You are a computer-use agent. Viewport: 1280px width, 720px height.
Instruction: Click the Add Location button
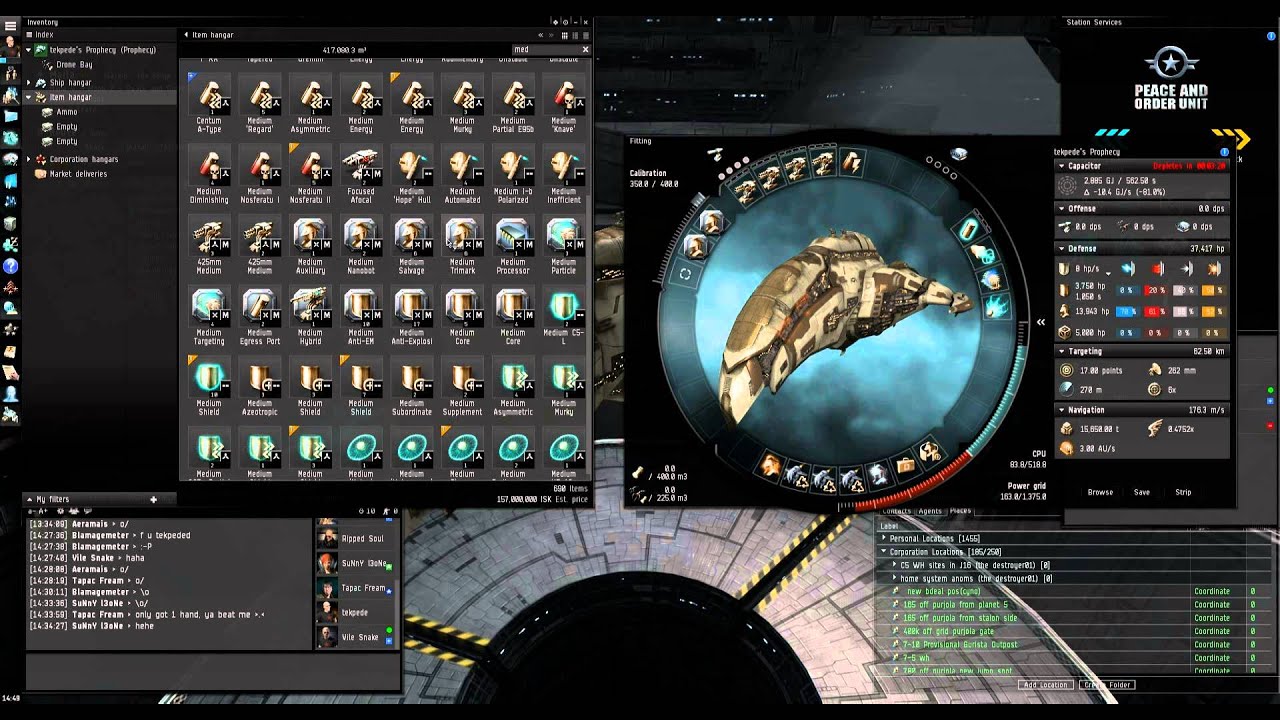tap(1045, 685)
